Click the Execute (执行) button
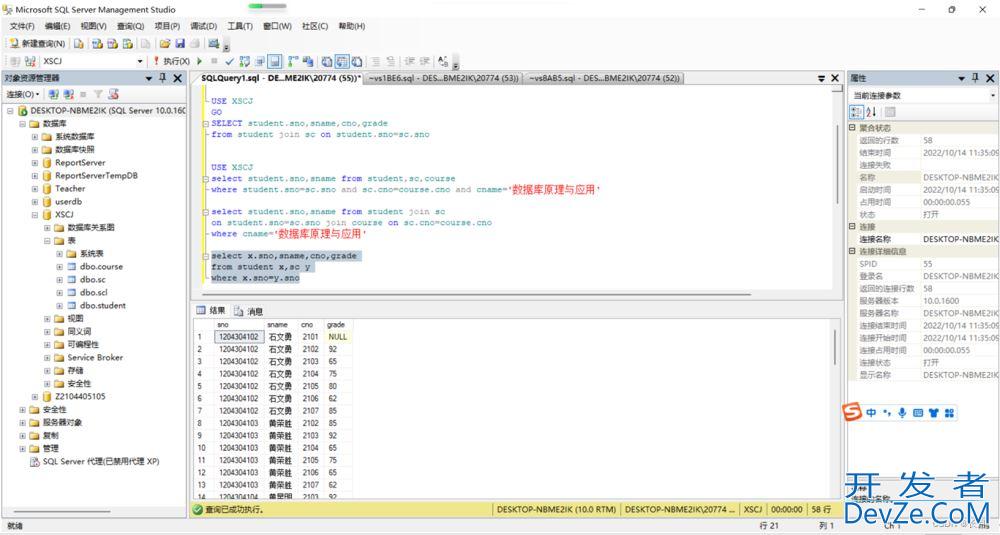The height and width of the screenshot is (535, 1000). click(x=170, y=61)
